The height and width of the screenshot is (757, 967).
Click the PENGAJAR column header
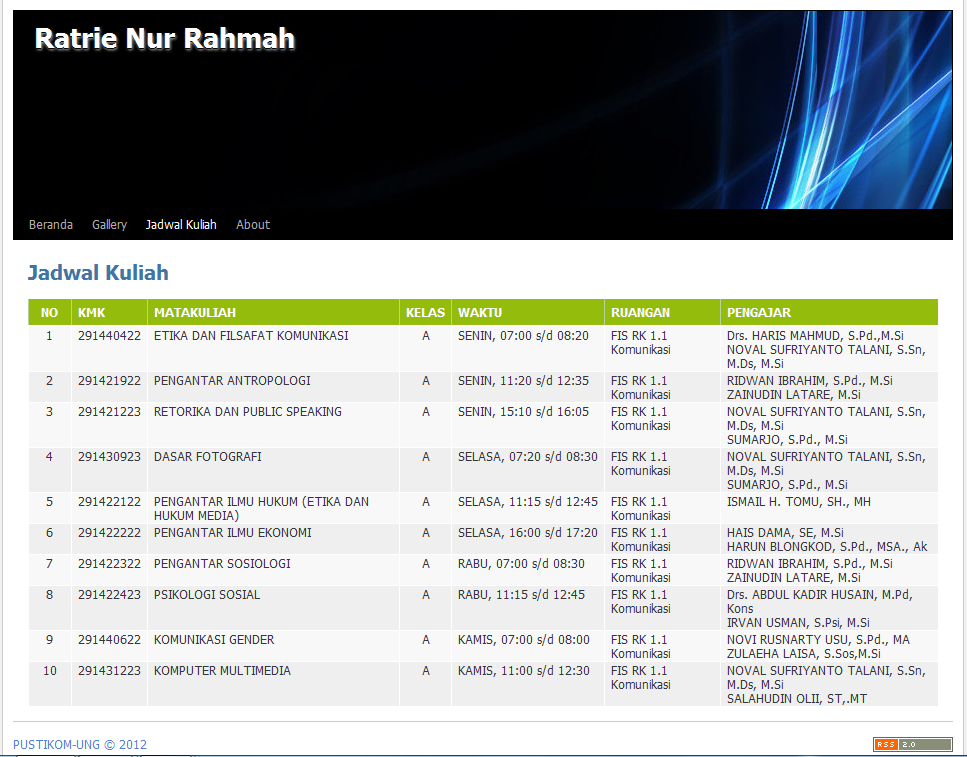(x=759, y=313)
